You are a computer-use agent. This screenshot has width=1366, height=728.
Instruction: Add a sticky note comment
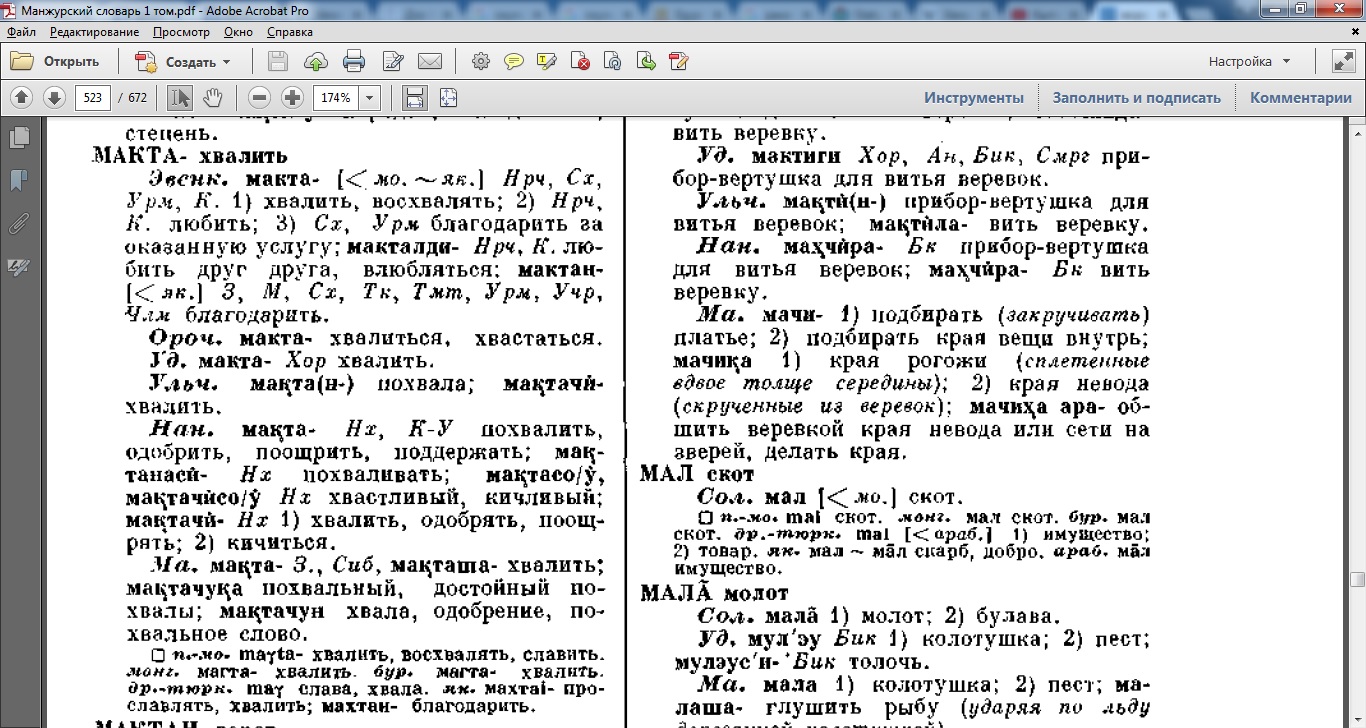coord(514,62)
